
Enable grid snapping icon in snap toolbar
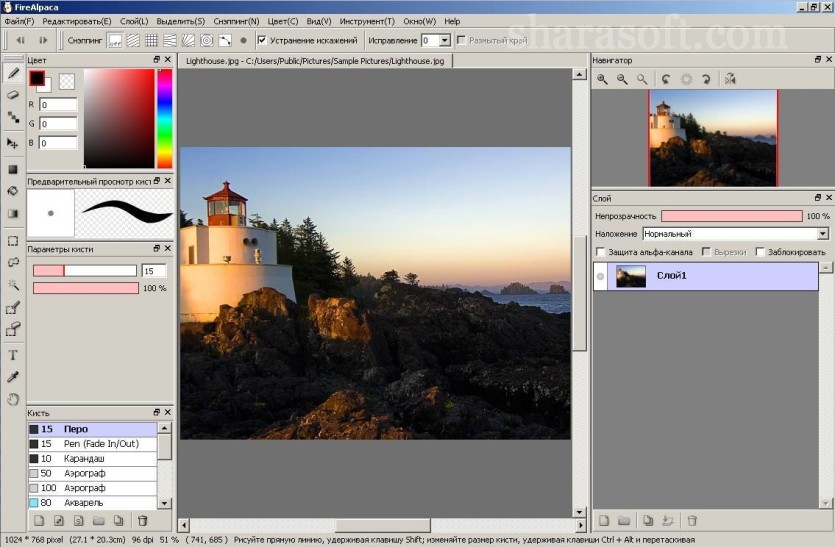151,40
